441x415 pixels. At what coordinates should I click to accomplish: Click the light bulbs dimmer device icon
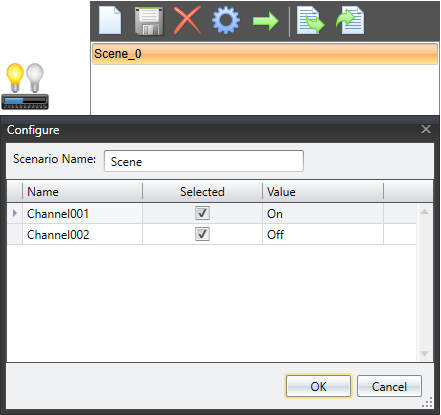pyautogui.click(x=25, y=86)
